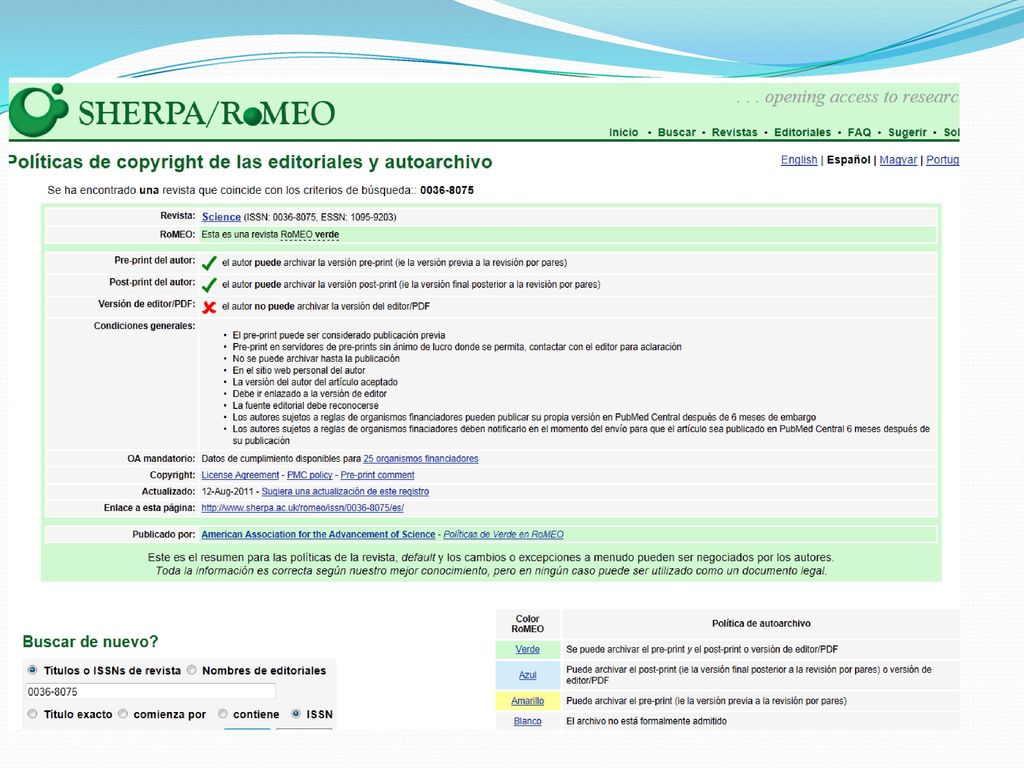The width and height of the screenshot is (1024, 768).
Task: Click the Español current language label
Action: pos(848,160)
